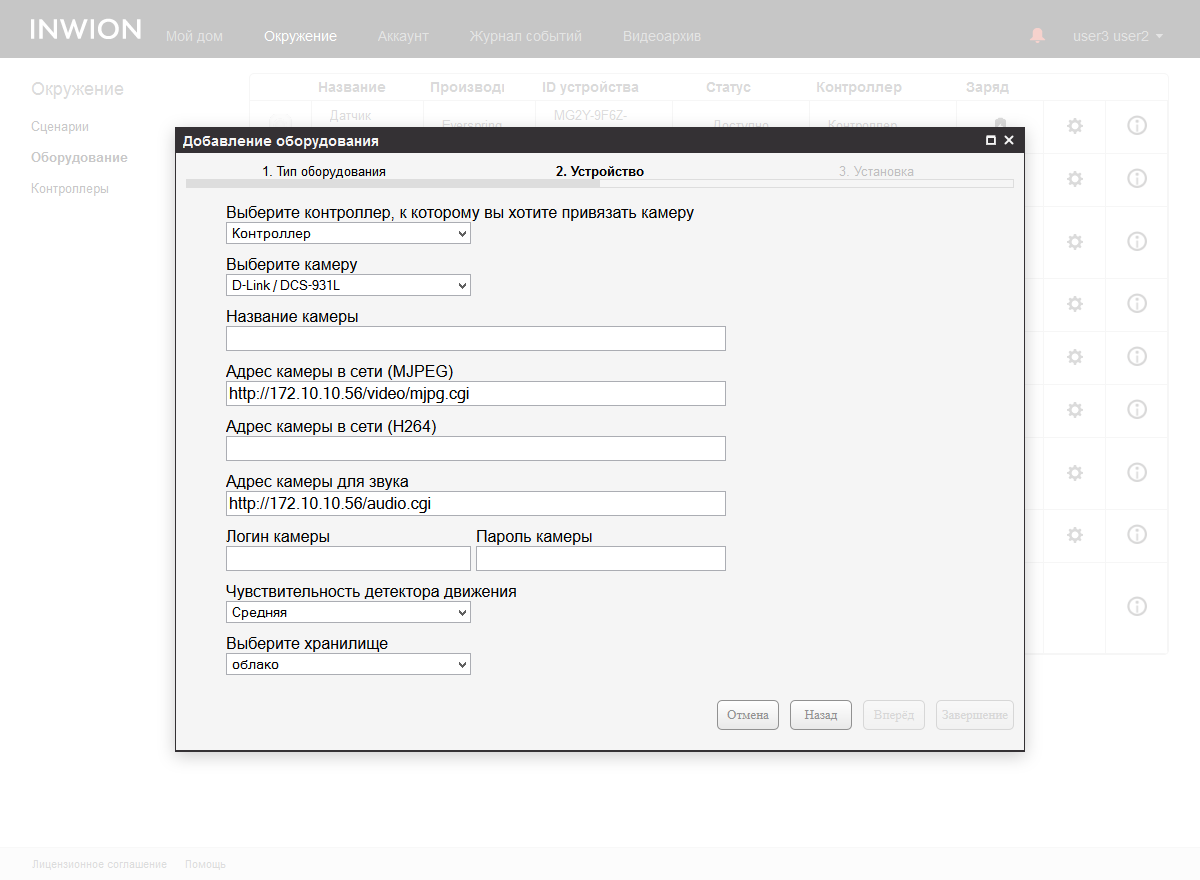Open the controller selection dropdown
The image size is (1200, 880).
coord(348,234)
